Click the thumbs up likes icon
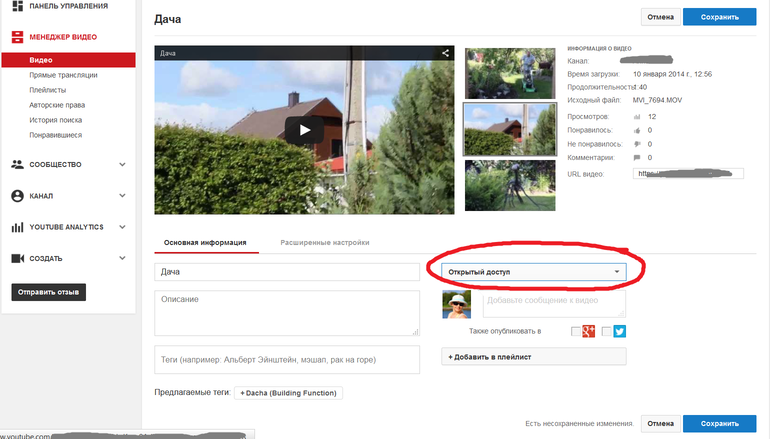 click(x=637, y=131)
